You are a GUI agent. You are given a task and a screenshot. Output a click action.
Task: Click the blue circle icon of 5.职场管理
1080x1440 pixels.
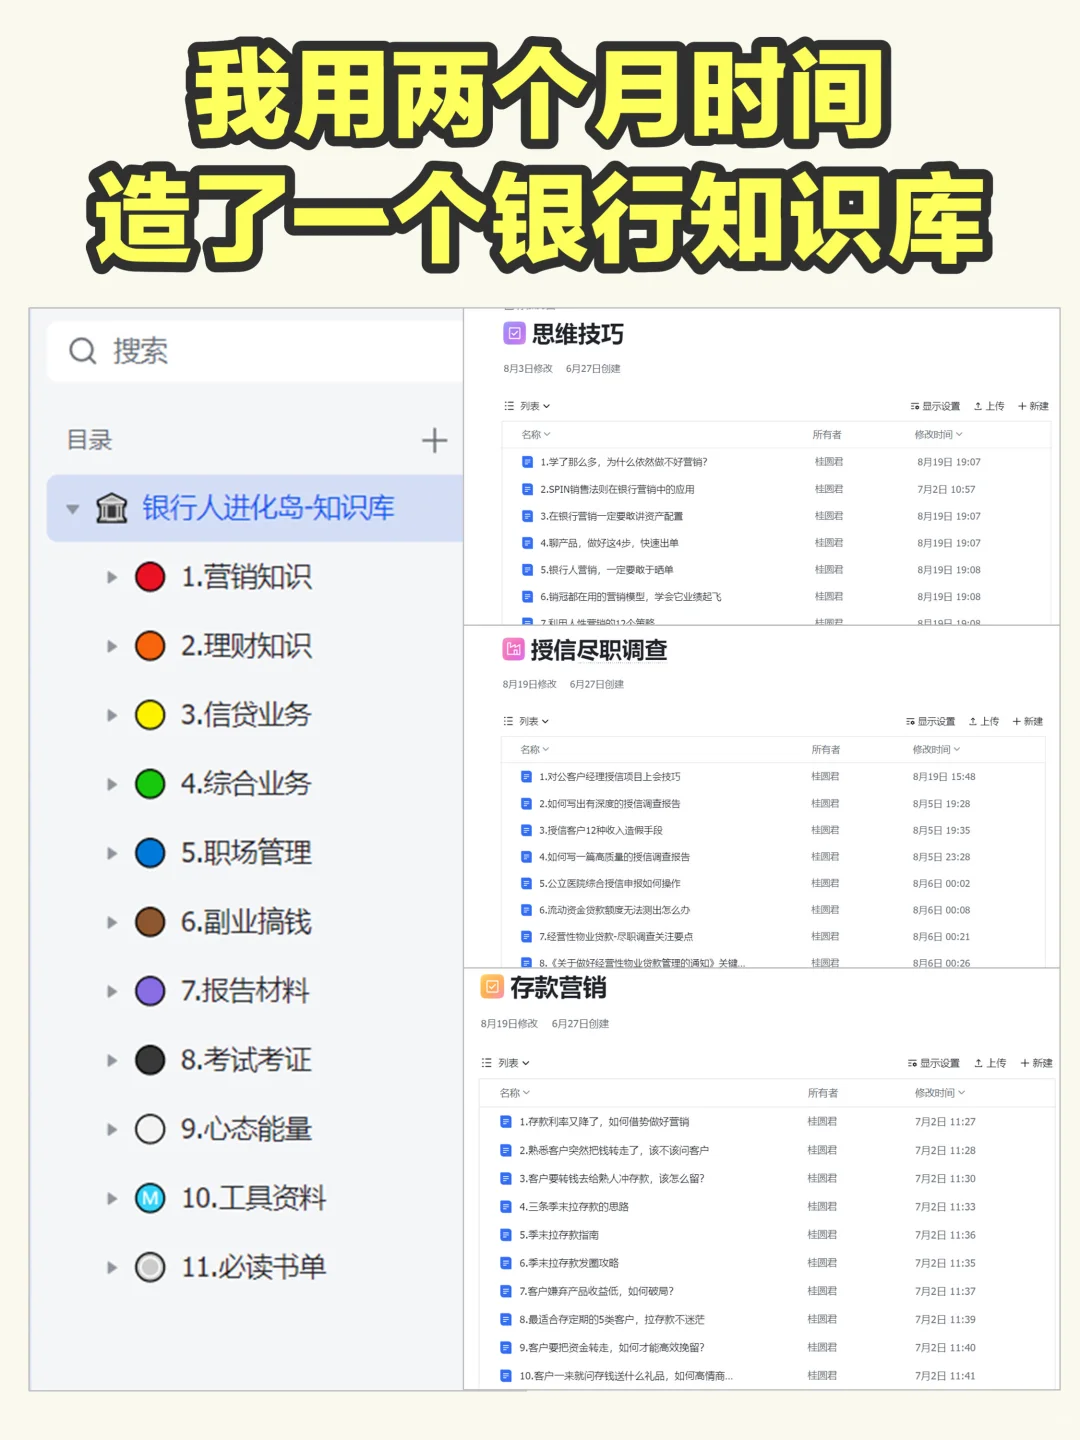150,853
